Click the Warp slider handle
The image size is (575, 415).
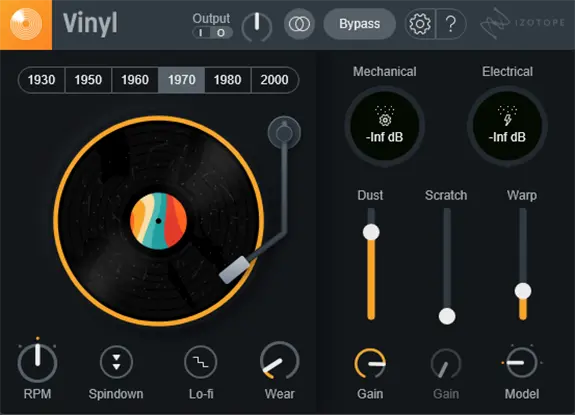523,291
